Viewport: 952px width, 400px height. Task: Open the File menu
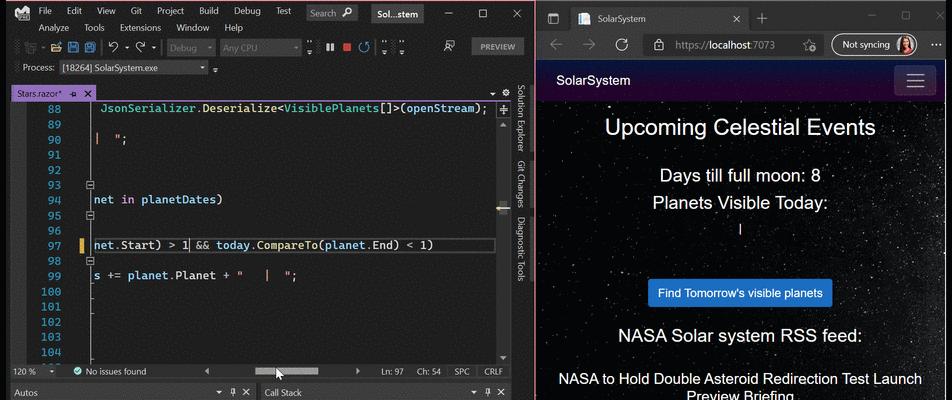(x=45, y=11)
